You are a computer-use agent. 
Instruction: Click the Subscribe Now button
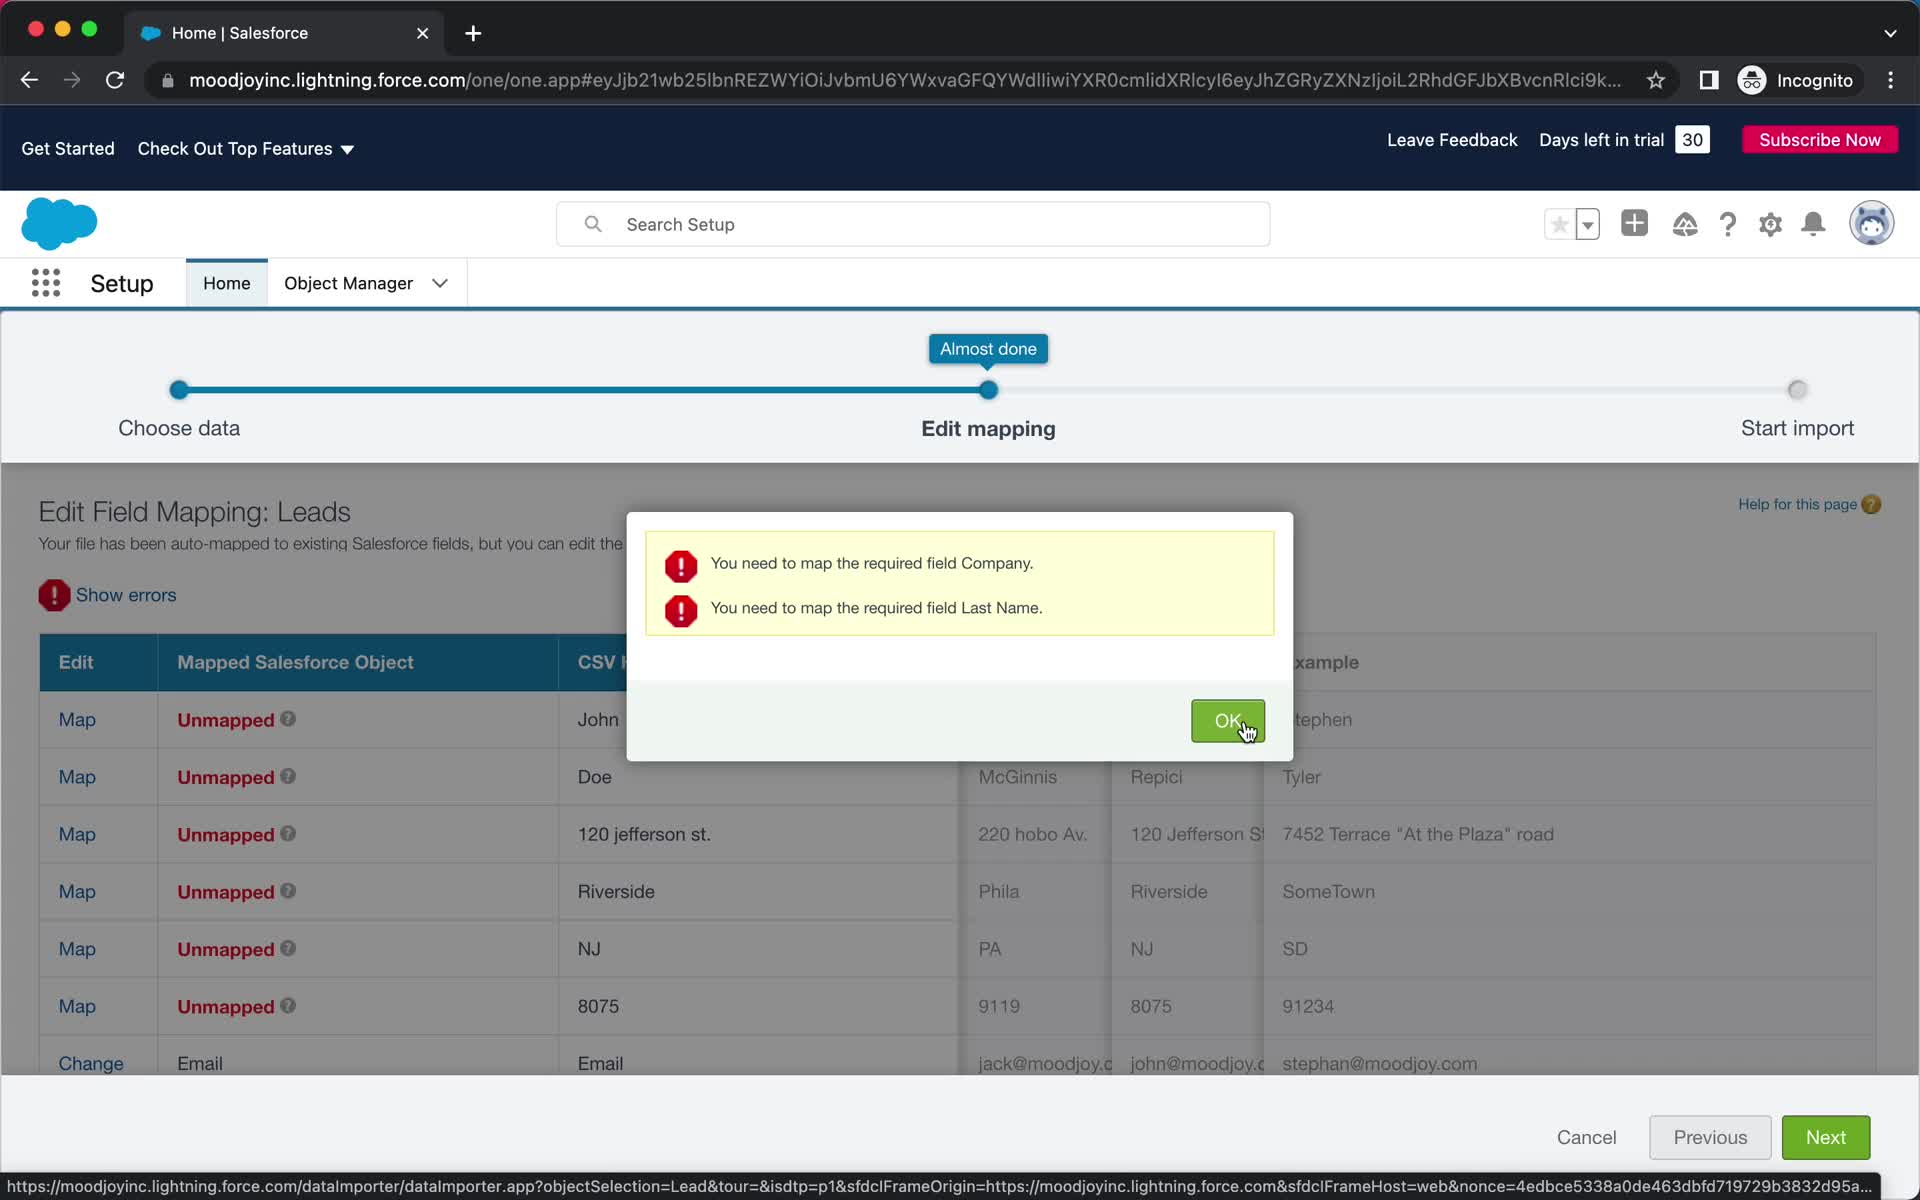[x=1820, y=140]
